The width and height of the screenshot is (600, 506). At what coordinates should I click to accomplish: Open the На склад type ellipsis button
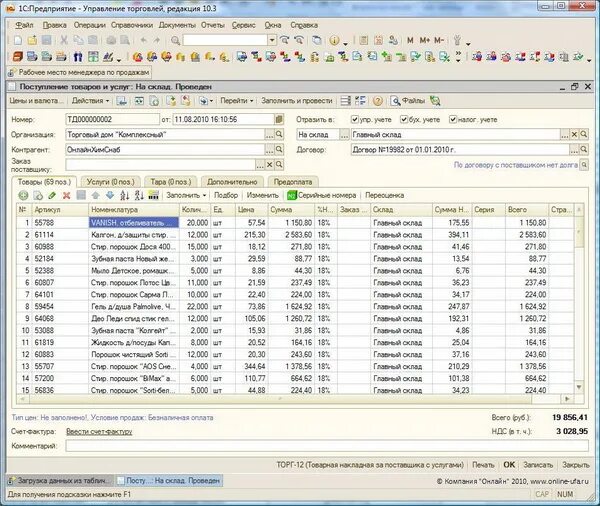coord(344,134)
